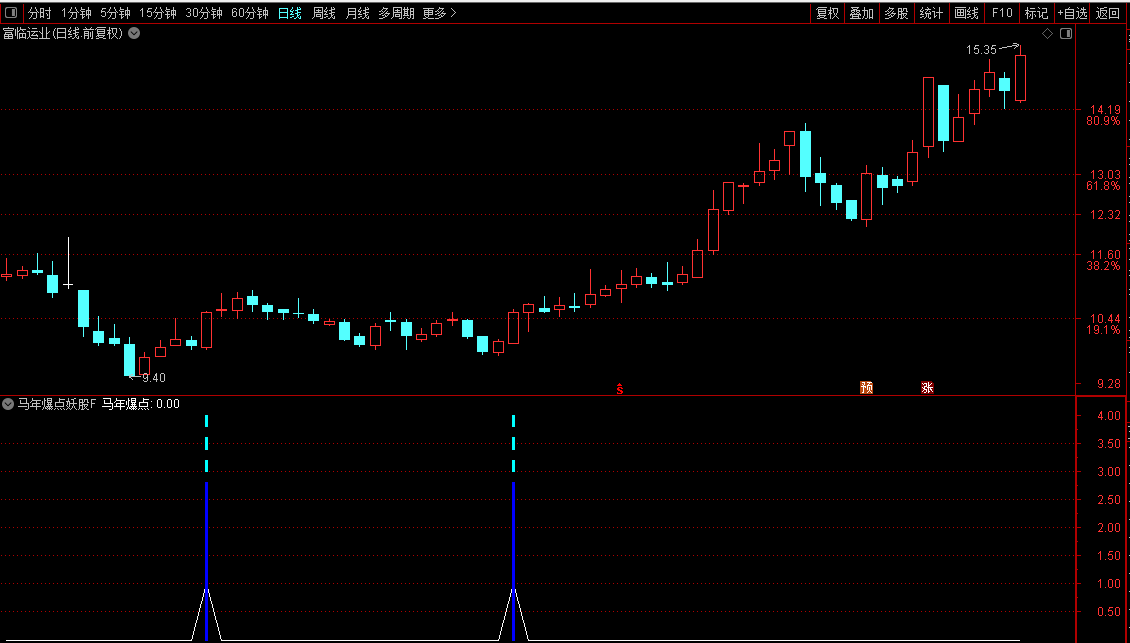Click the 0.50 indicator axis value
1130x643 pixels.
tap(1108, 613)
